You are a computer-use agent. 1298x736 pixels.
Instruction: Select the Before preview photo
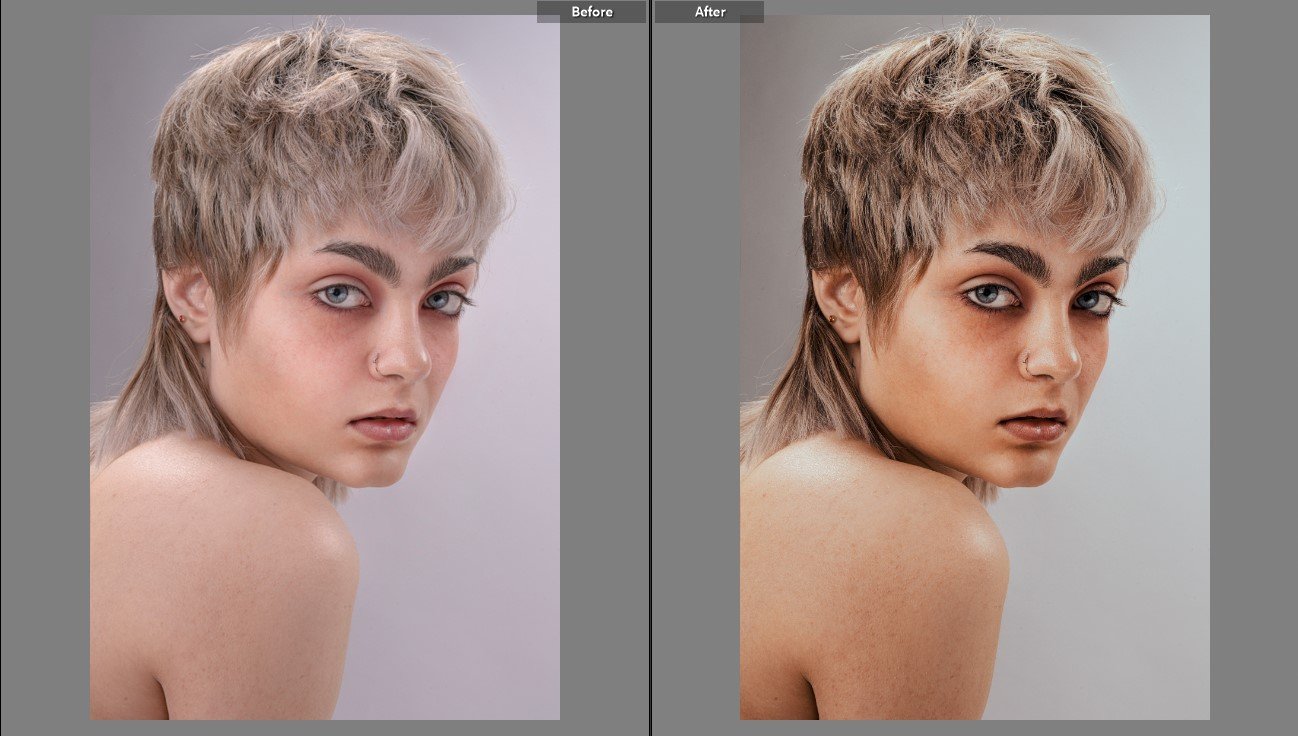point(325,367)
